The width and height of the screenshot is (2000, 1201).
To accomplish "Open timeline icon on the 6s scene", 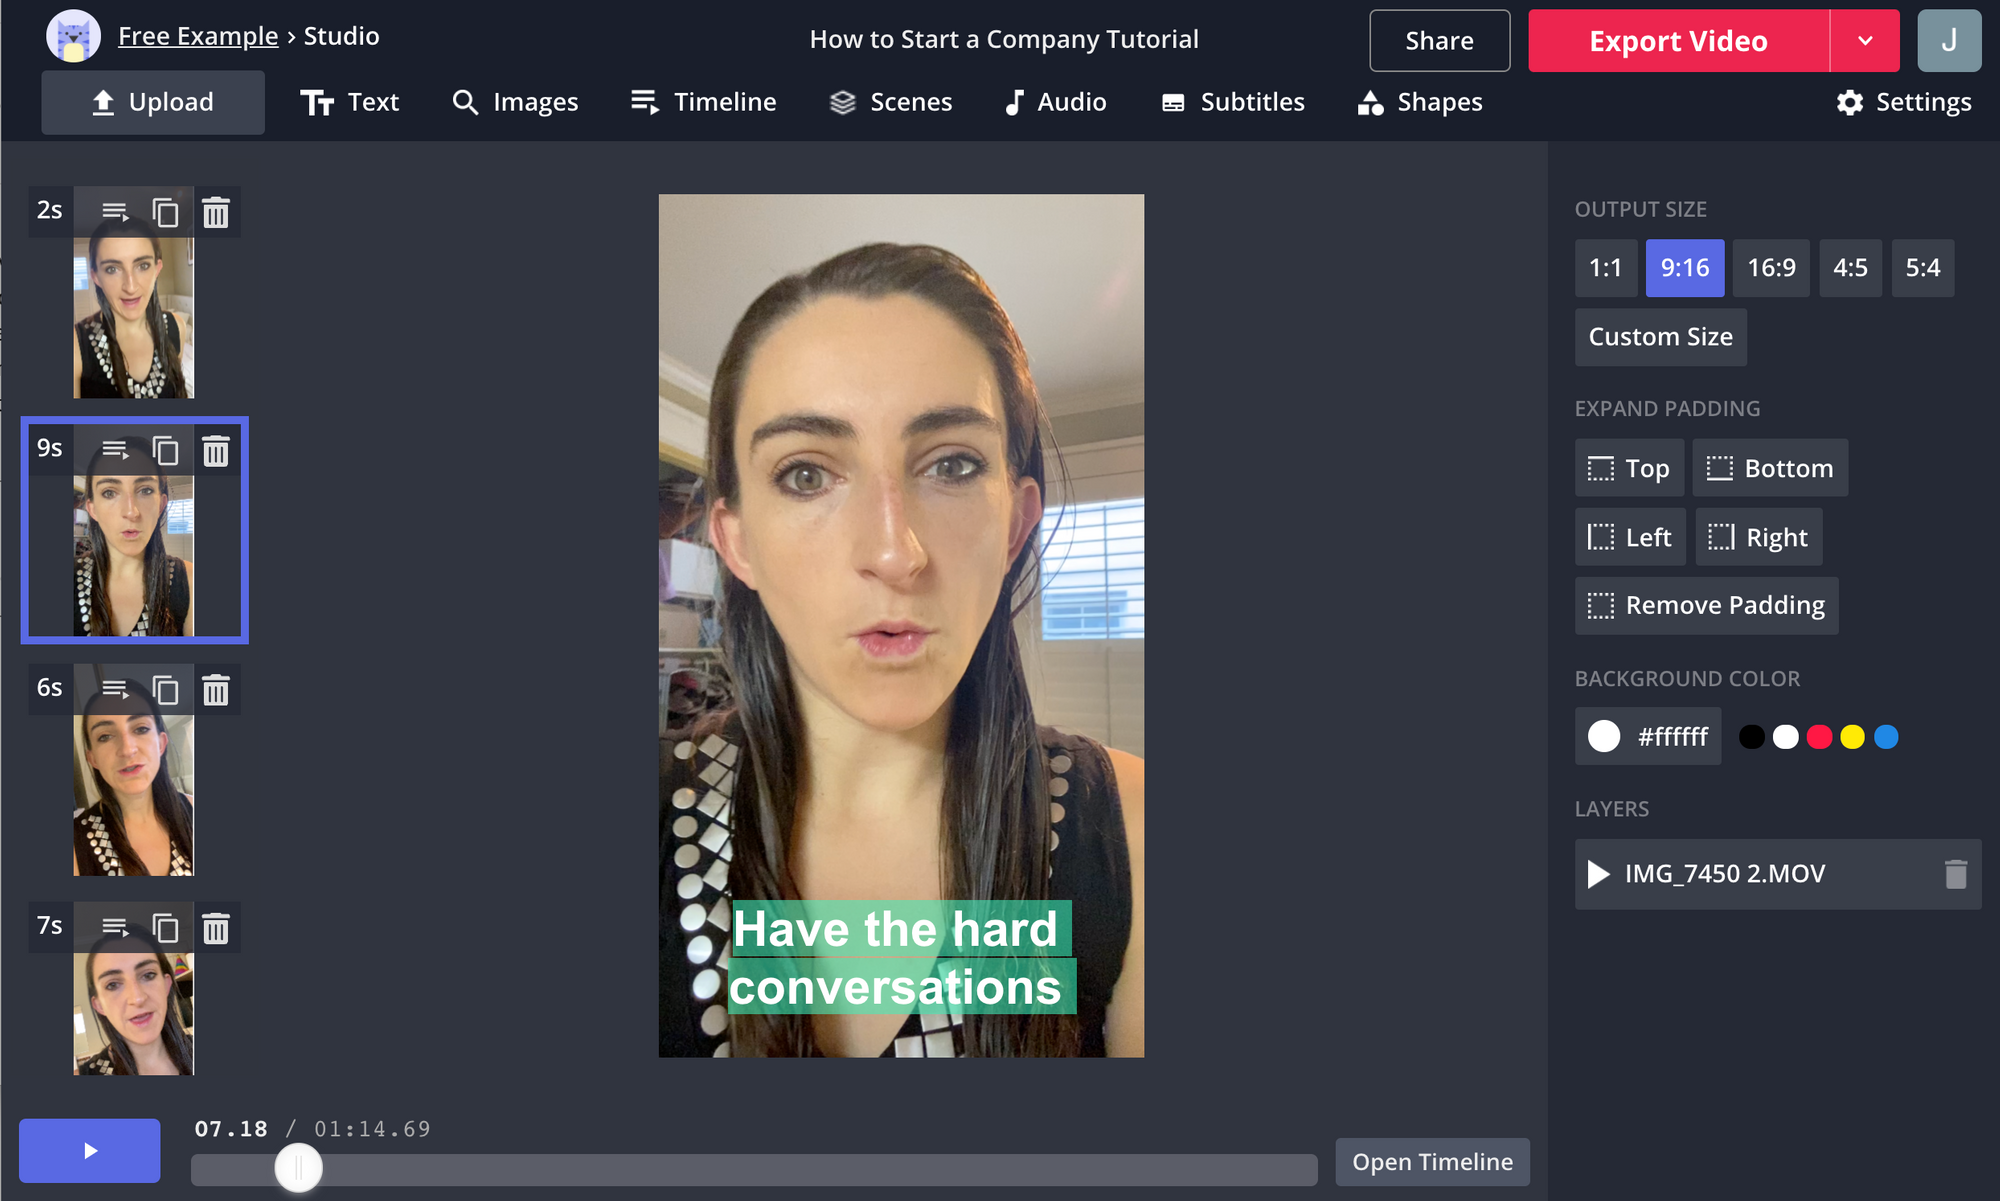I will pyautogui.click(x=115, y=690).
